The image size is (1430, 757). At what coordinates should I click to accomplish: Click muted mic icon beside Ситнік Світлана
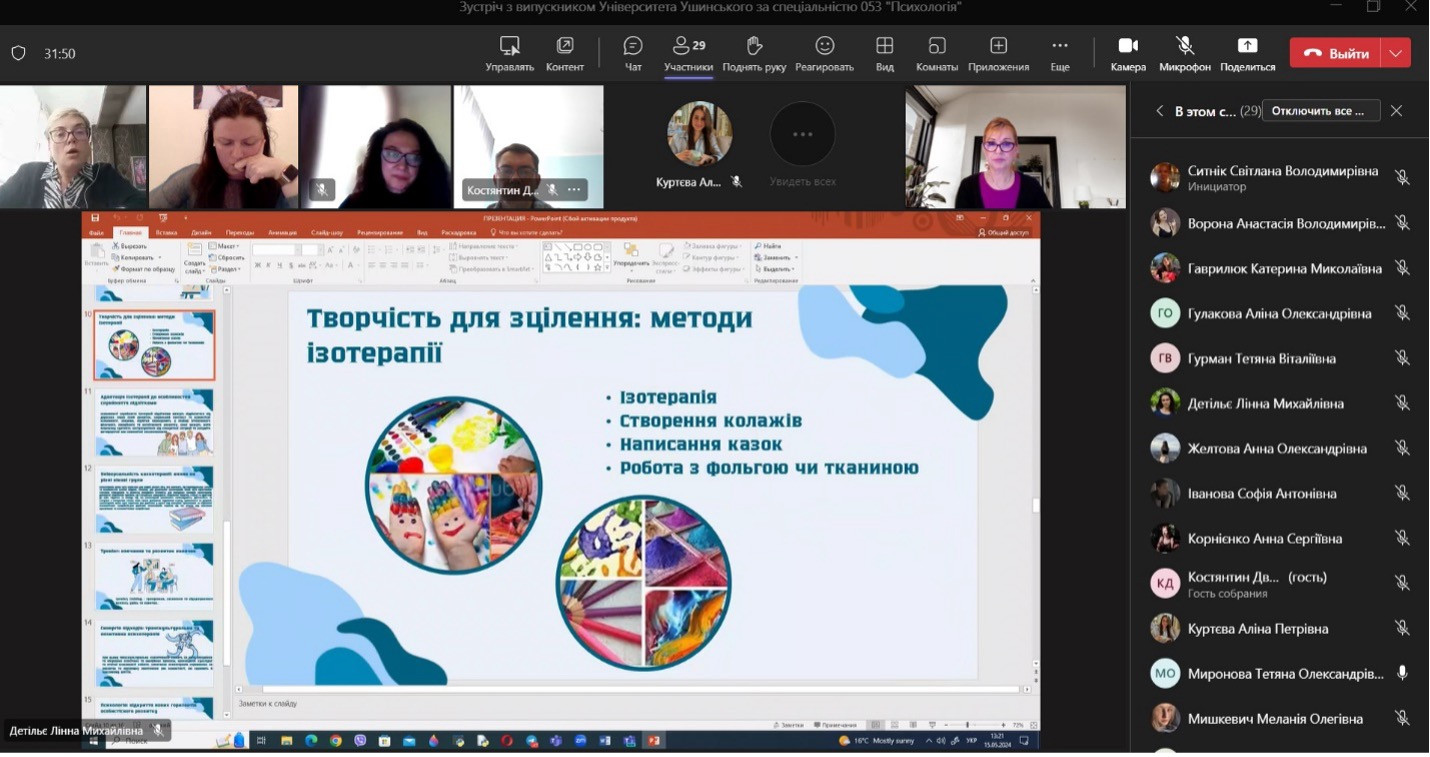(1402, 178)
